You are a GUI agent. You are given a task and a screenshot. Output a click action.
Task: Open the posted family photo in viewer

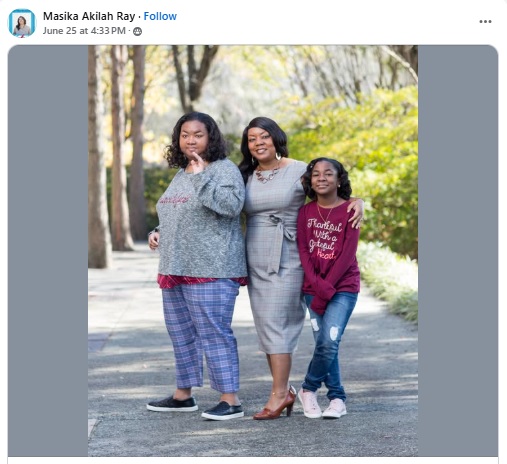point(253,251)
